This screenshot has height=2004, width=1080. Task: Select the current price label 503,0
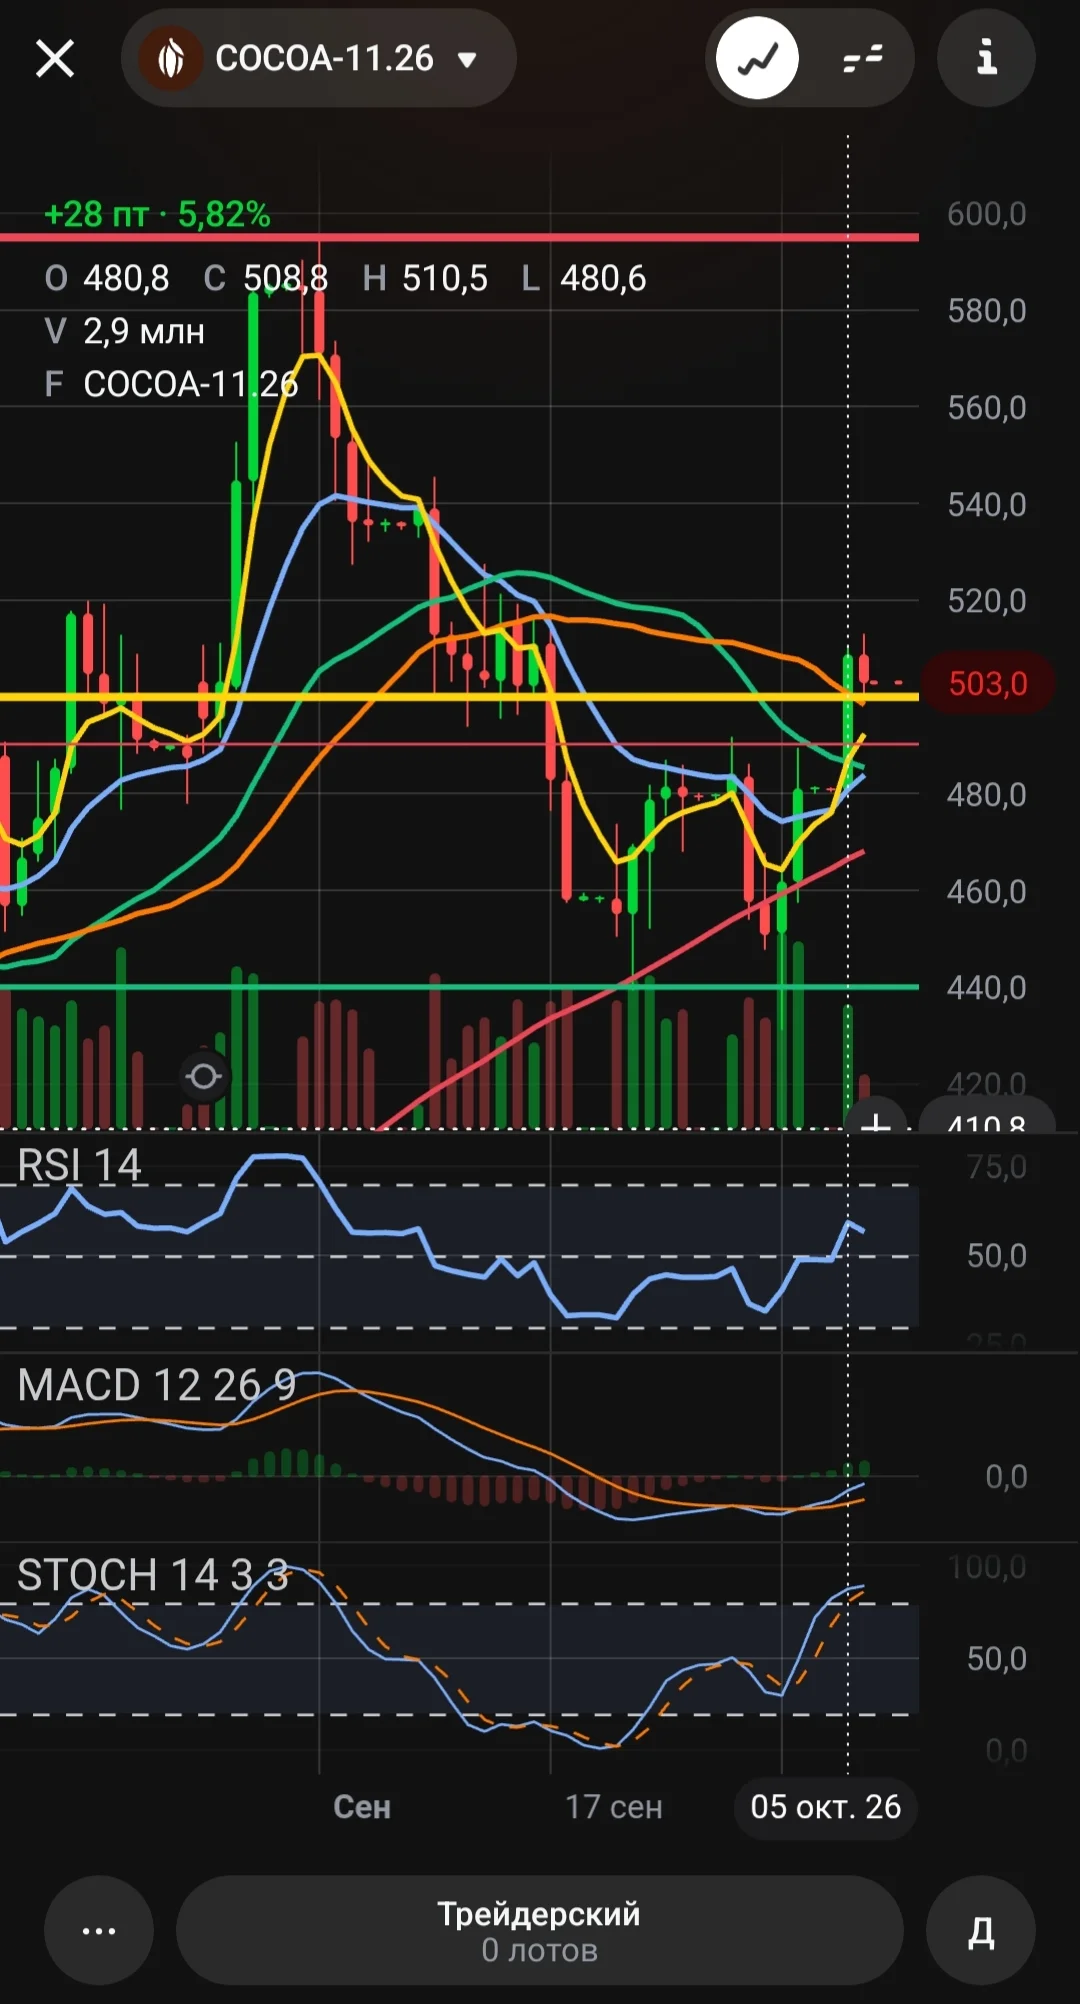click(988, 683)
